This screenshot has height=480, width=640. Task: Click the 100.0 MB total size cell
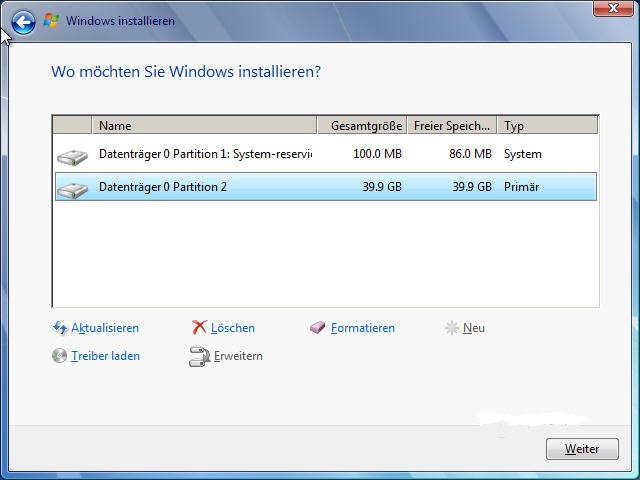click(377, 154)
